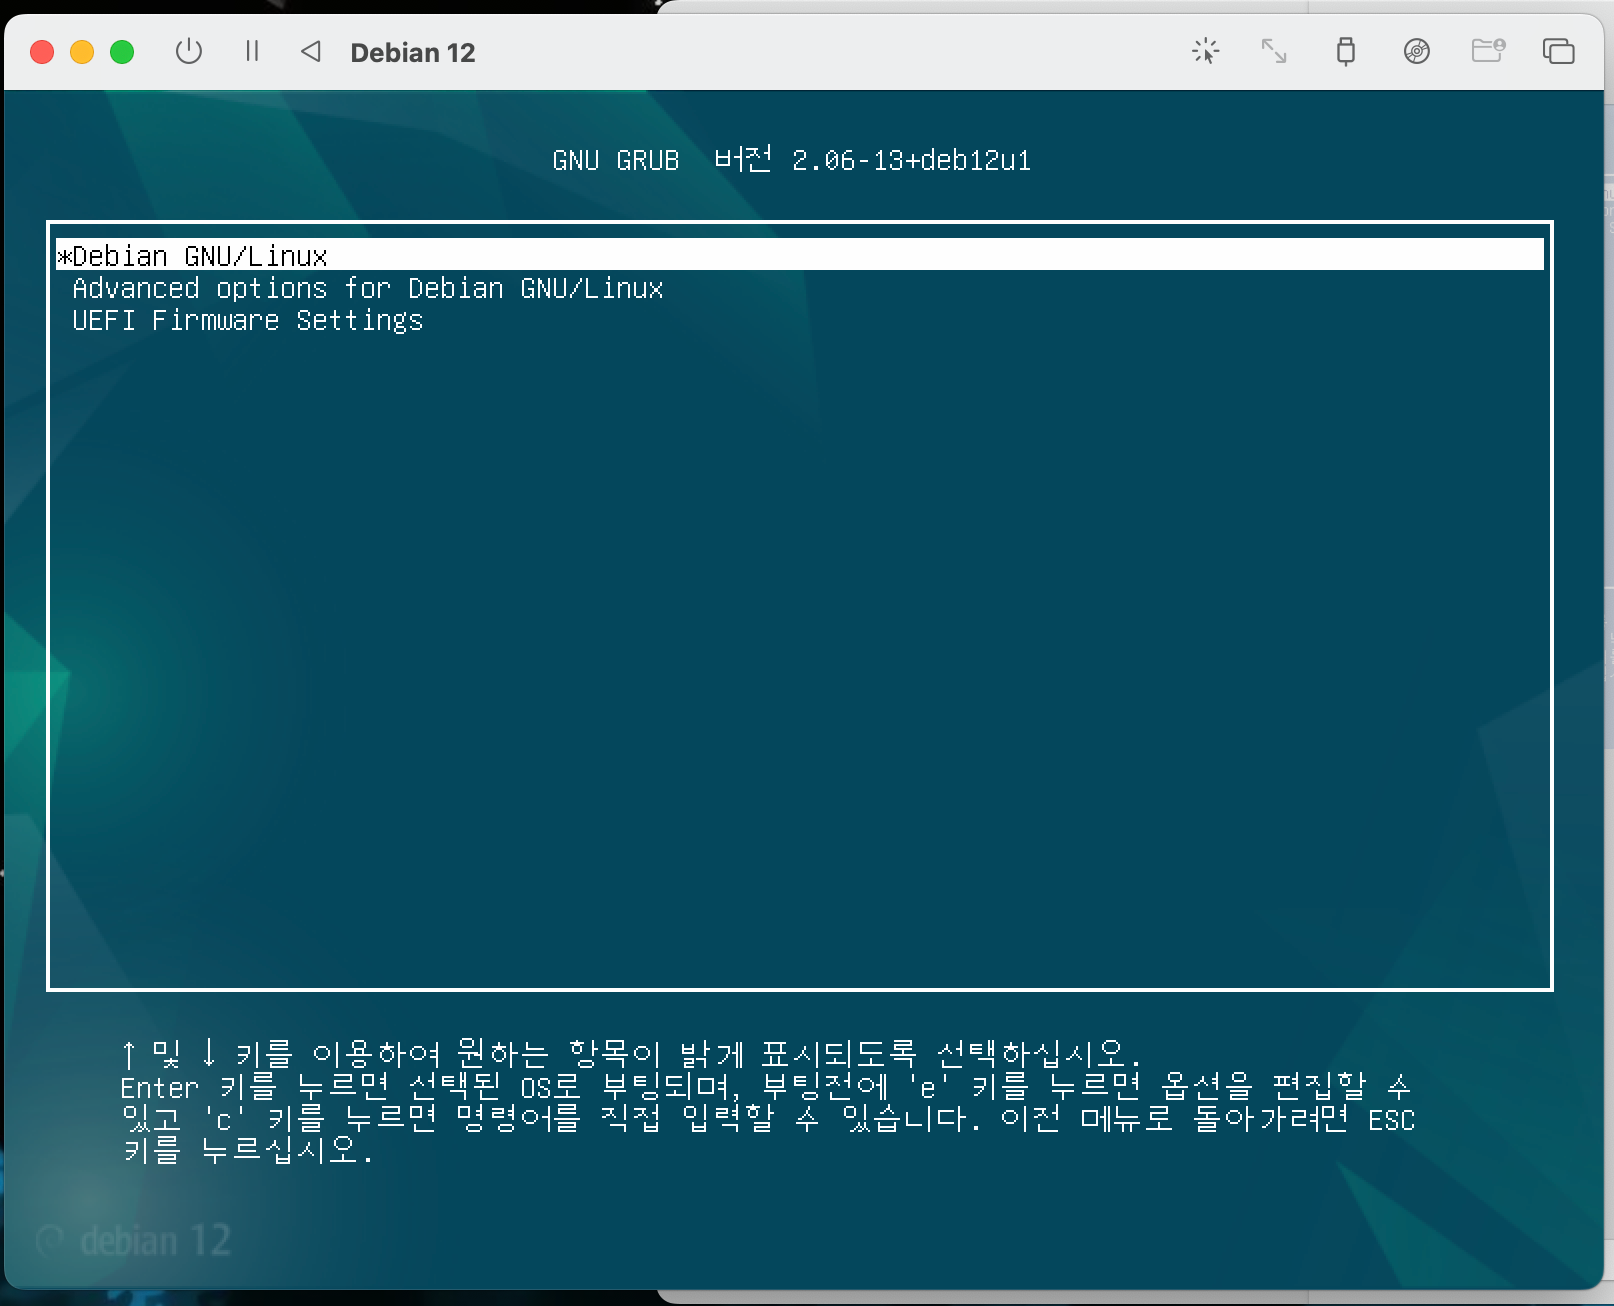
Task: Click the restart triangle icon
Action: [x=311, y=51]
